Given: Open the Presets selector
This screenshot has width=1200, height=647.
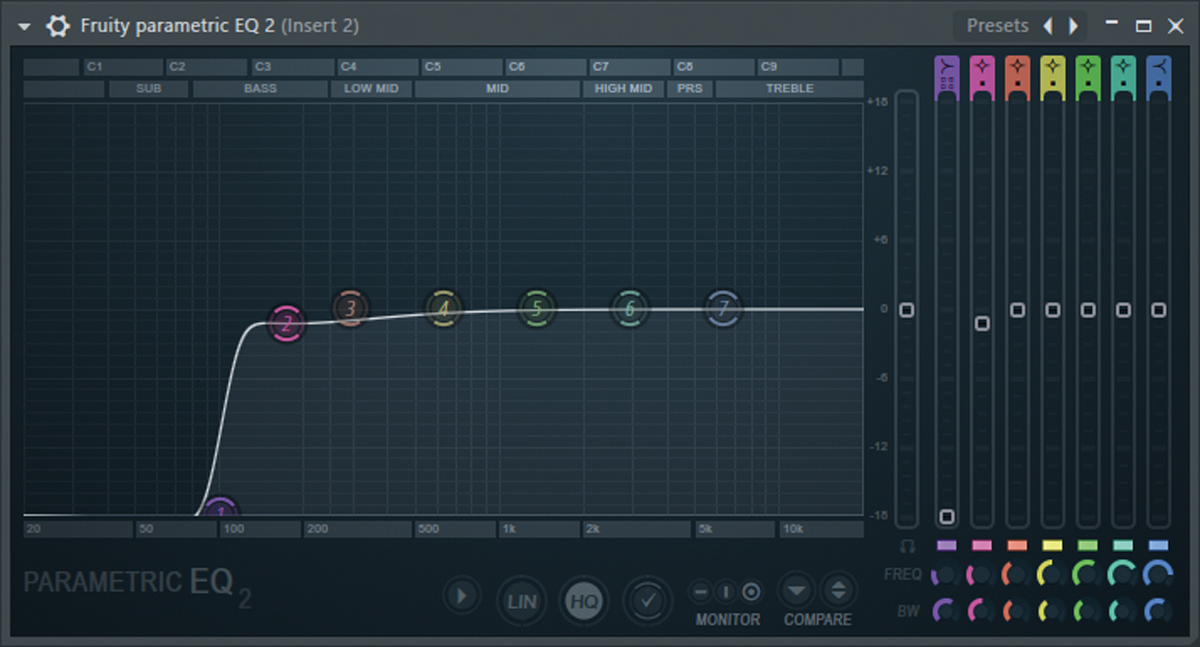Looking at the screenshot, I should point(997,26).
